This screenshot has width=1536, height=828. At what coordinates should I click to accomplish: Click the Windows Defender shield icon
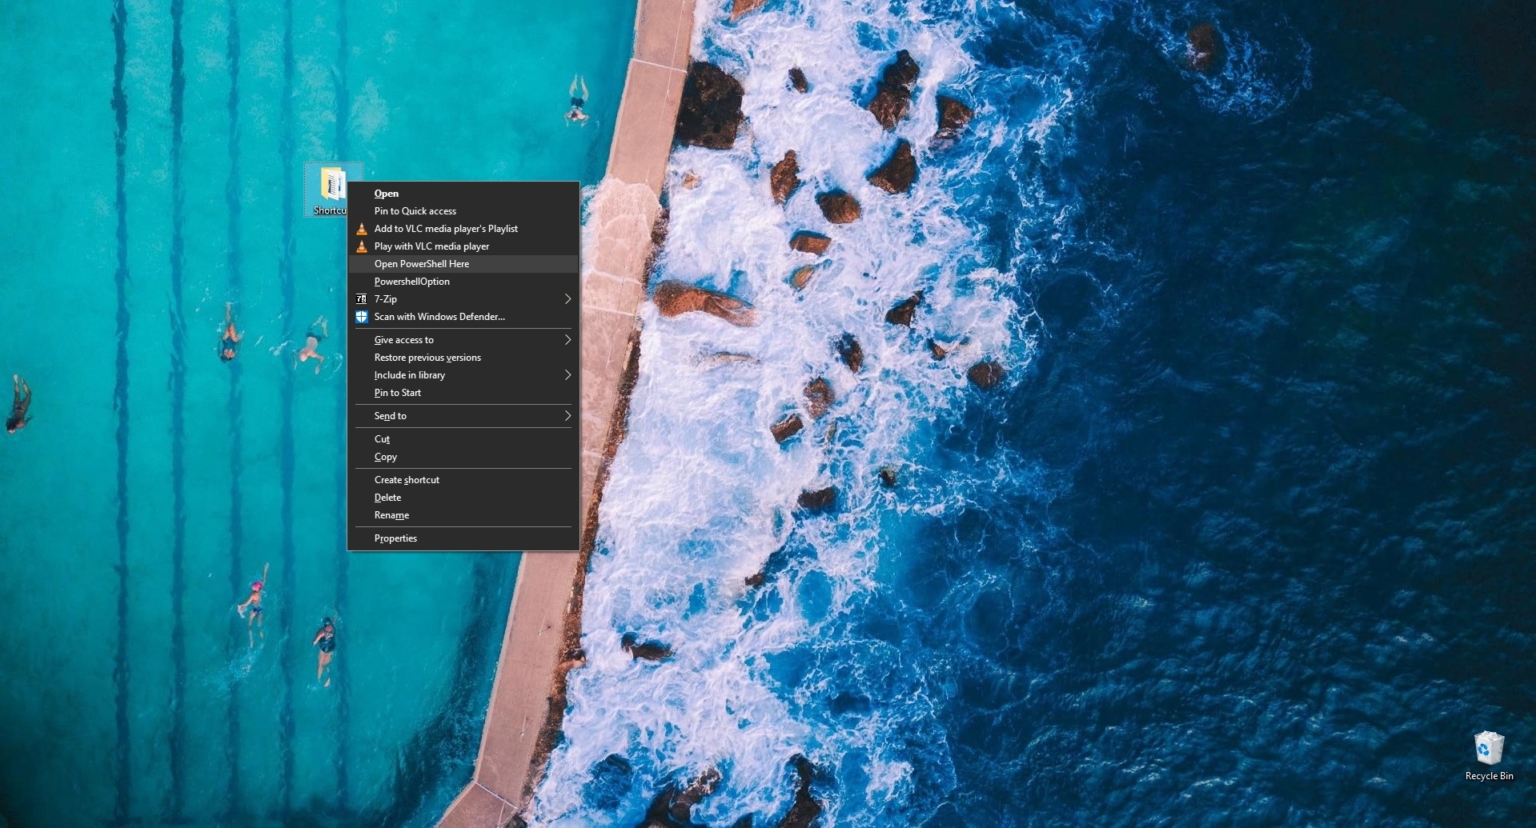click(361, 316)
